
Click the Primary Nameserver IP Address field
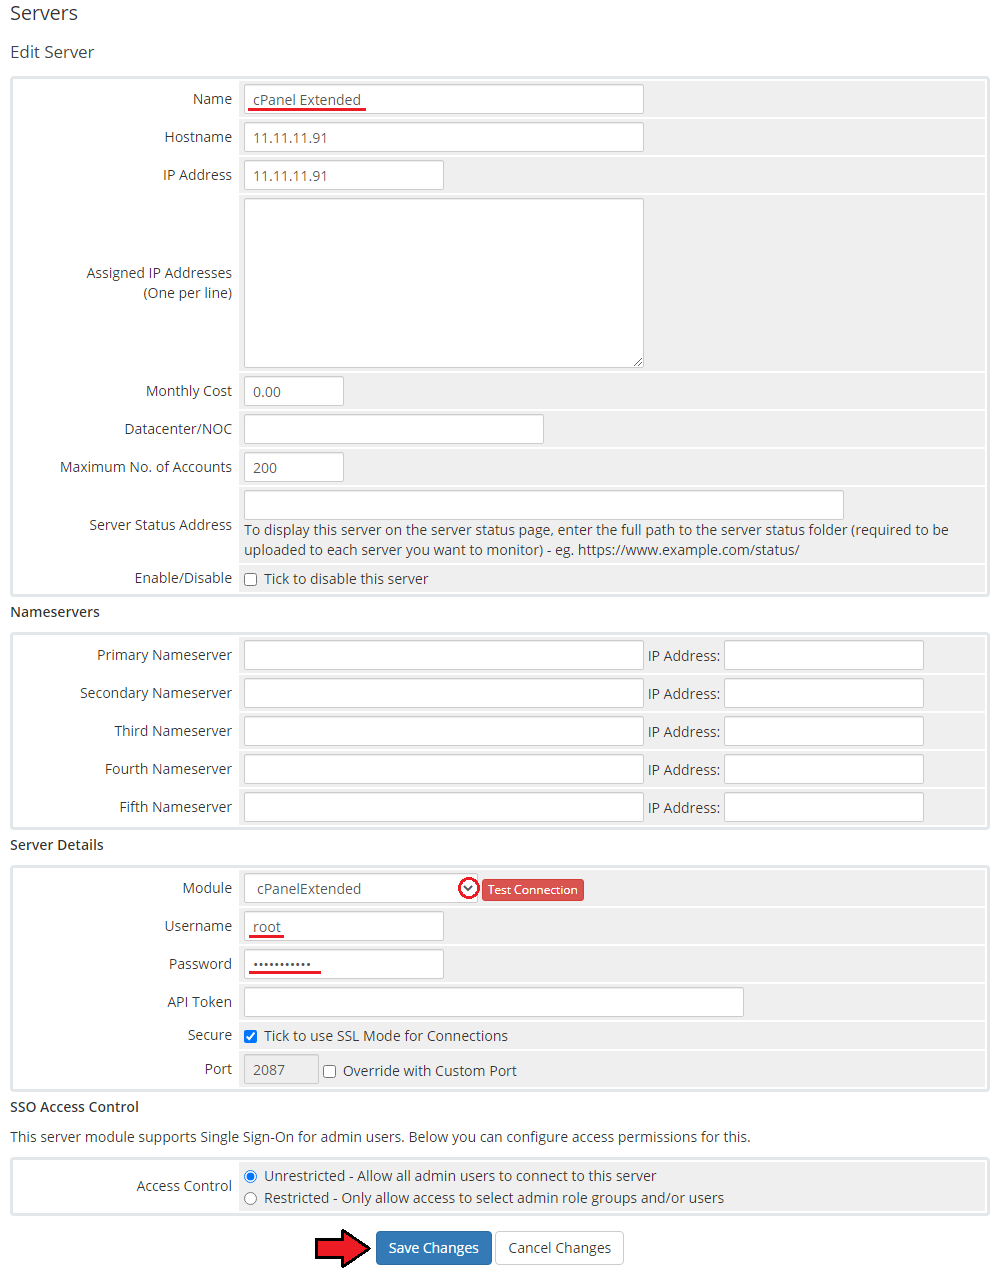click(823, 655)
